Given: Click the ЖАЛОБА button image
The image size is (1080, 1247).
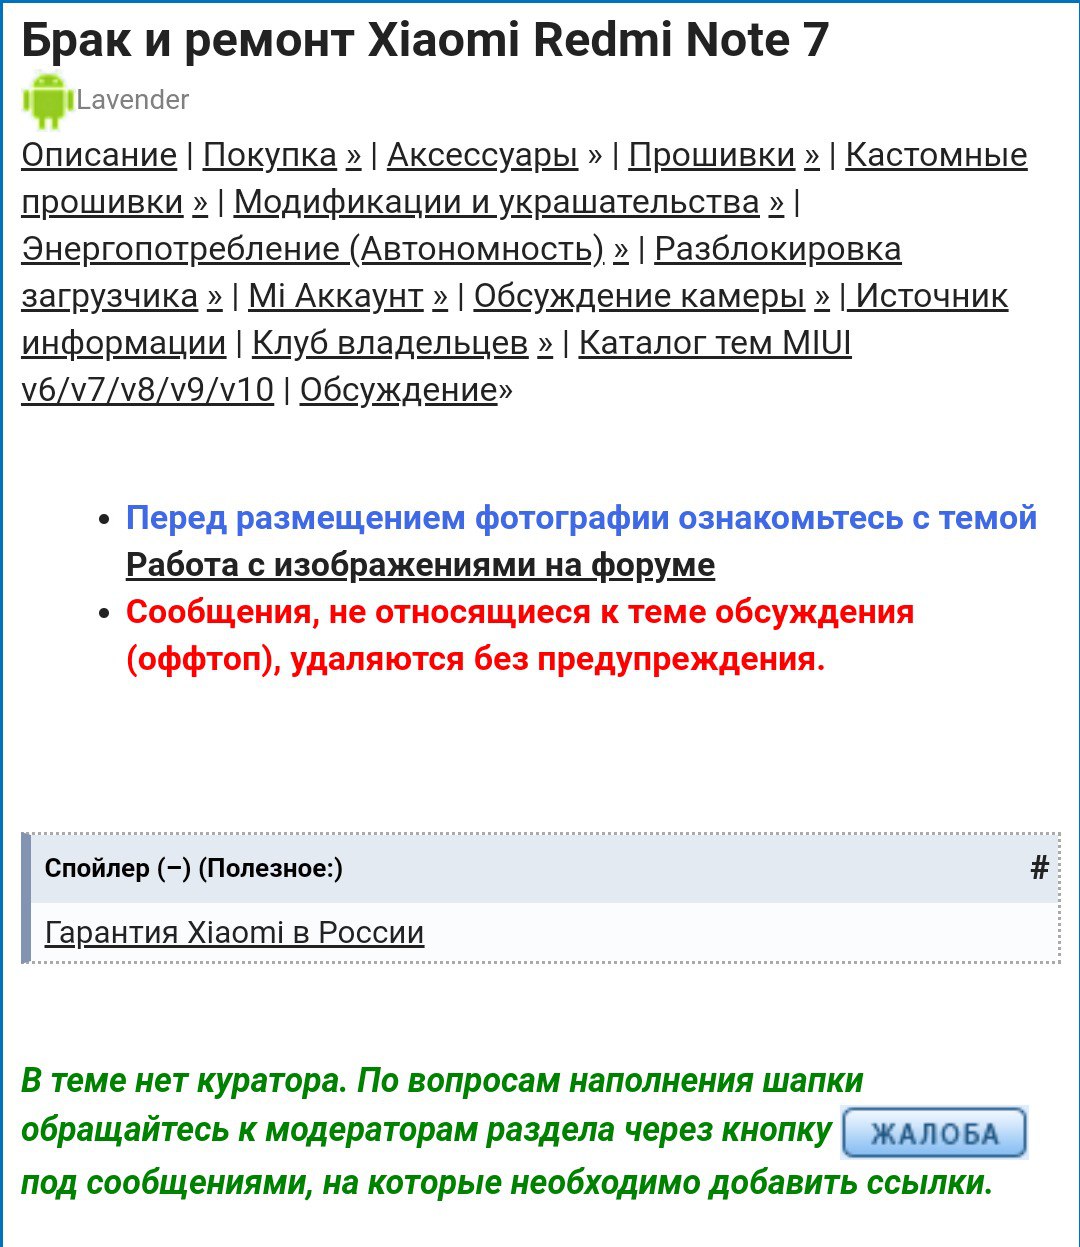Looking at the screenshot, I should coord(935,1134).
